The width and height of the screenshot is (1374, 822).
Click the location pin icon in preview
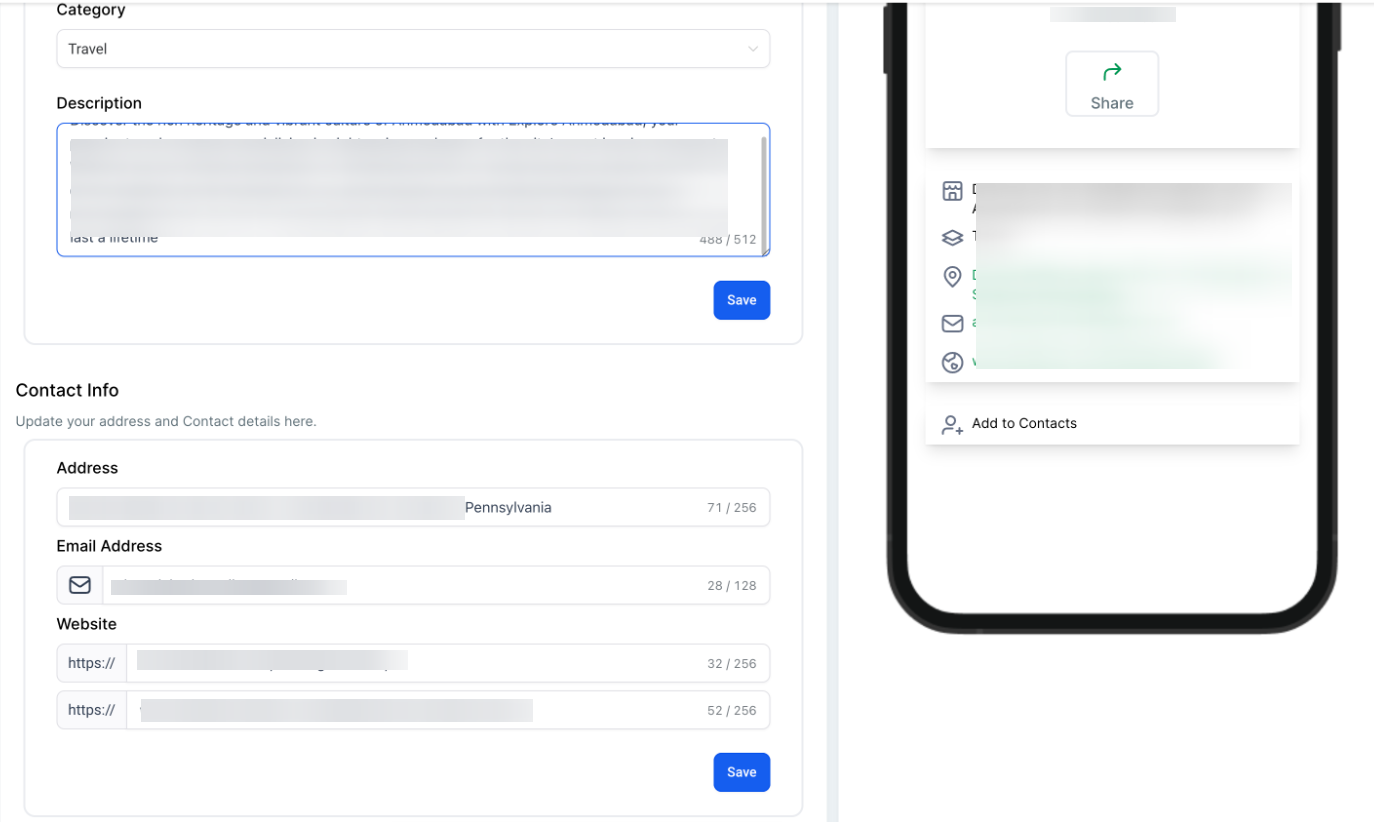point(952,277)
